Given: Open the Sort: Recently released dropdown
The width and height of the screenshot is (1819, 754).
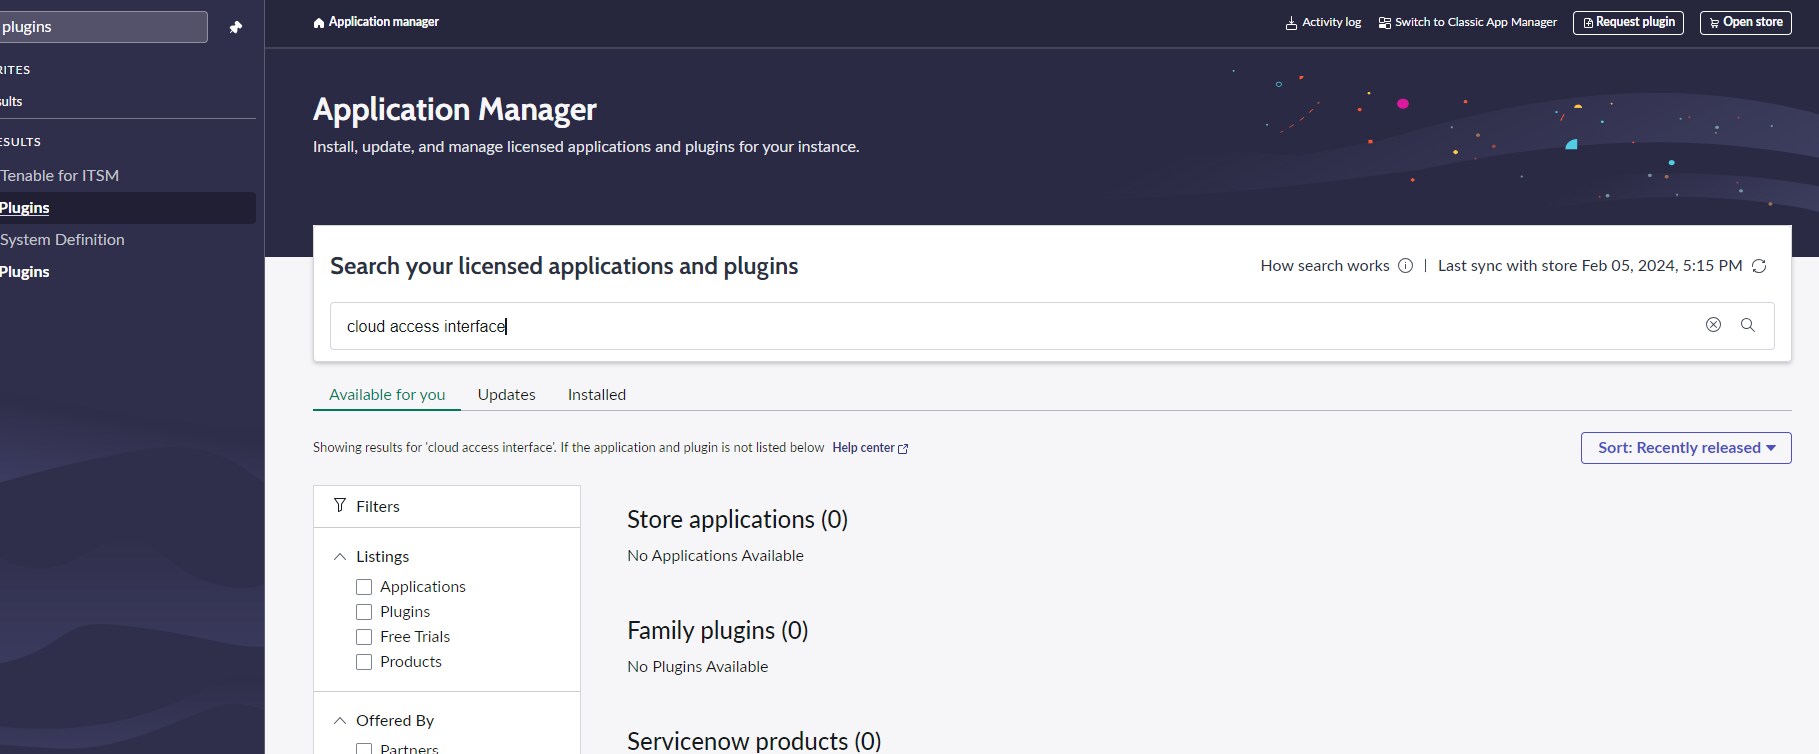Looking at the screenshot, I should tap(1685, 448).
